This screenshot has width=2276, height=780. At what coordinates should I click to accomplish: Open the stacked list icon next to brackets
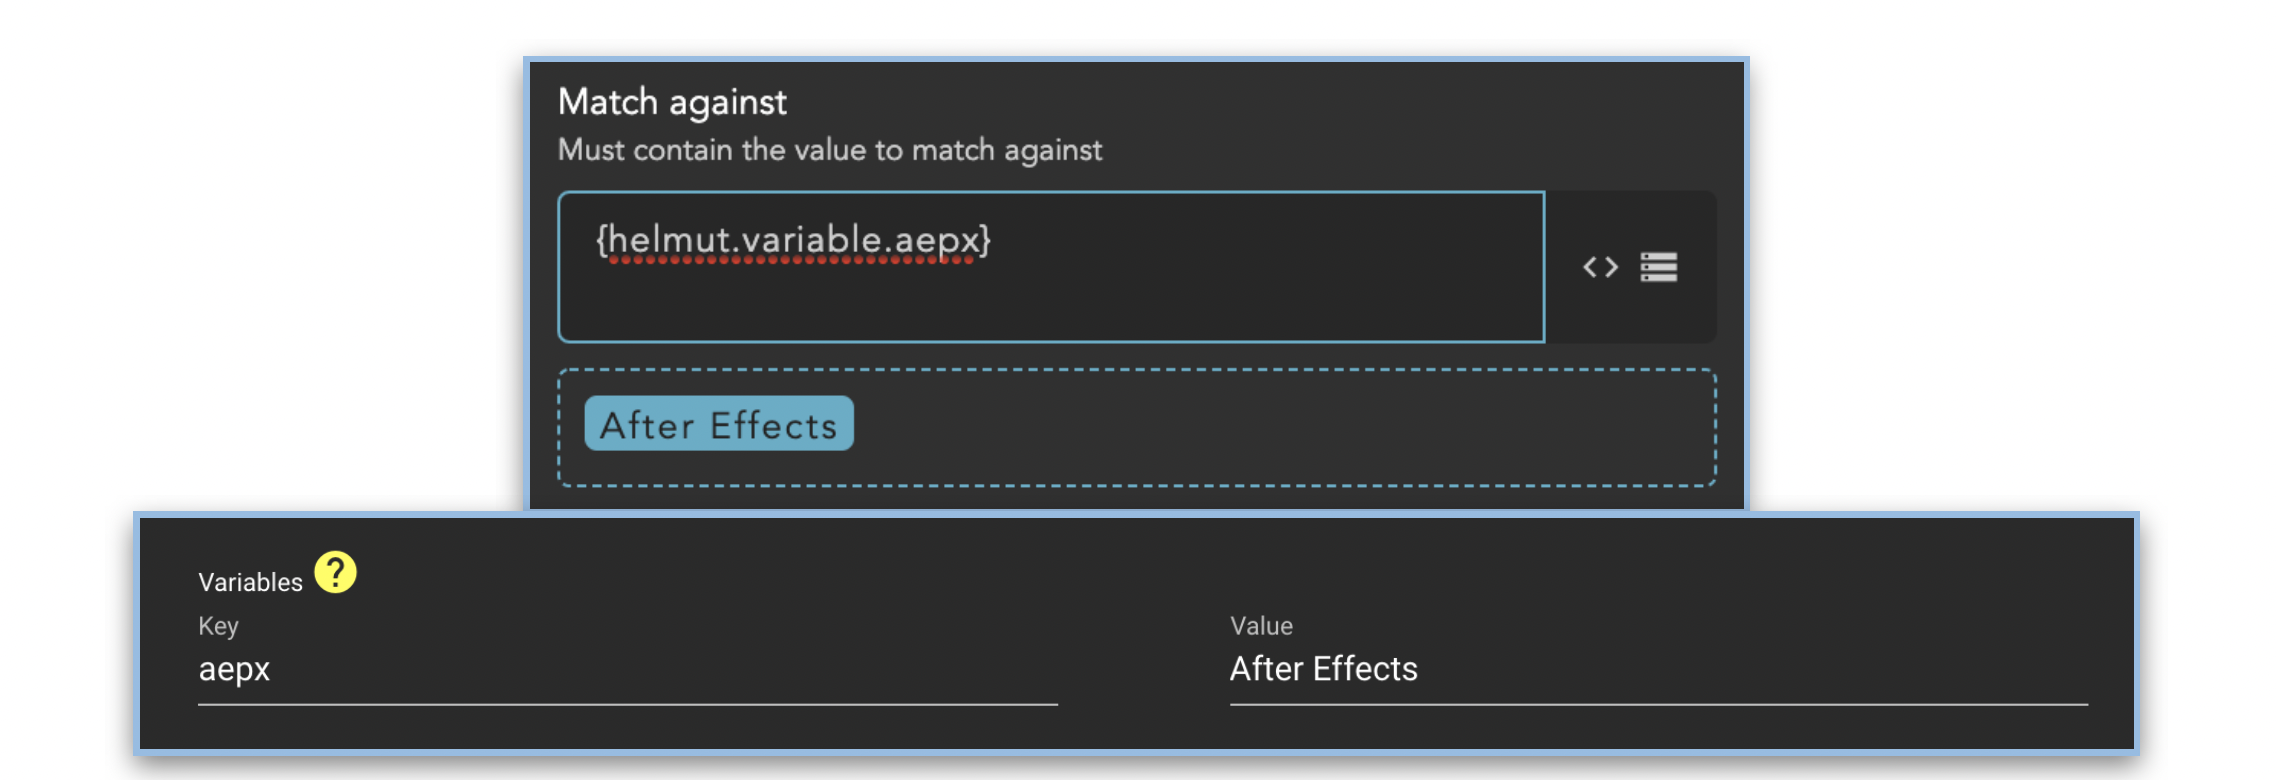pyautogui.click(x=1659, y=267)
